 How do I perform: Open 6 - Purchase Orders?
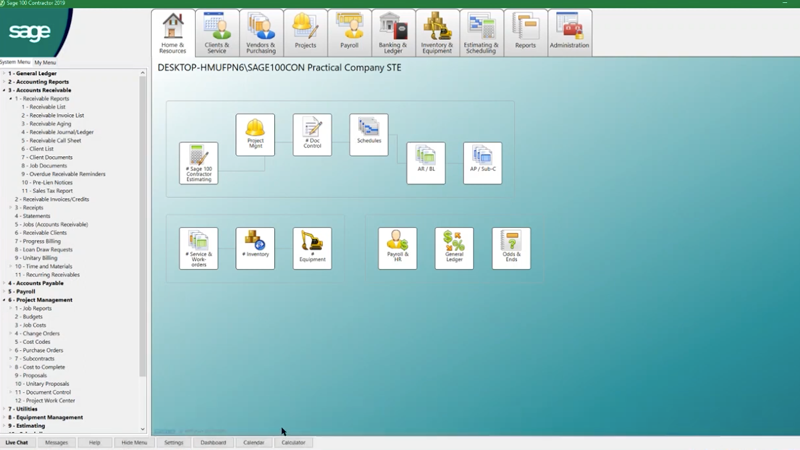[39, 351]
